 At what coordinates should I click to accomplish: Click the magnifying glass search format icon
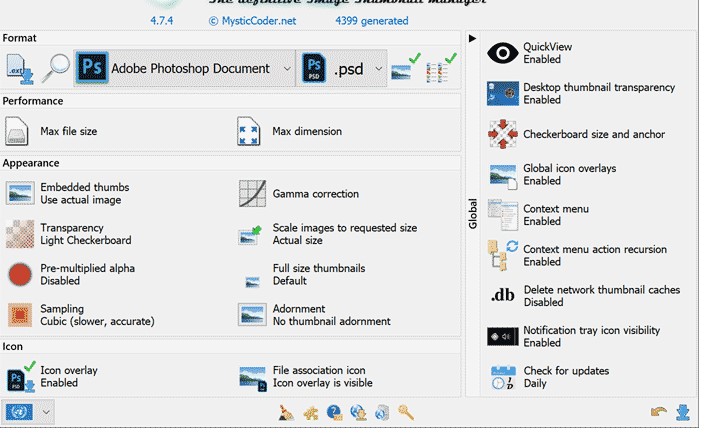(56, 68)
